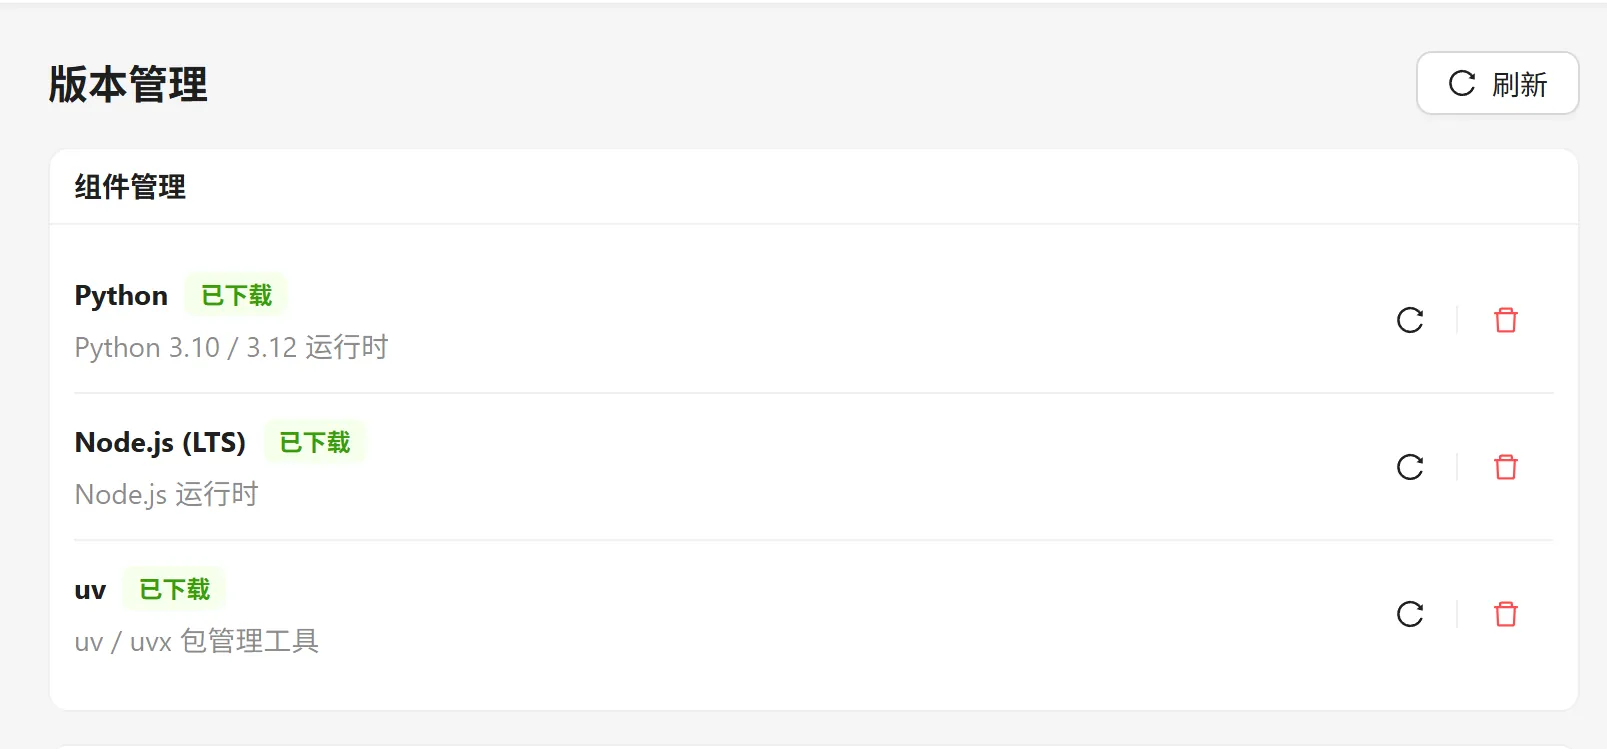1607x749 pixels.
Task: Reload the uv component
Action: [1410, 614]
